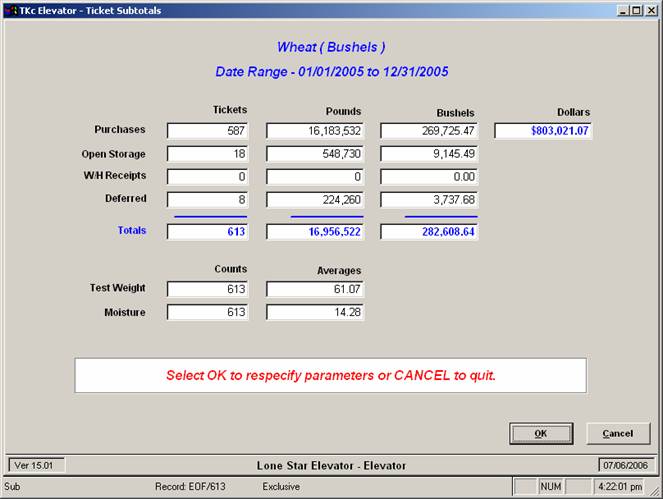This screenshot has width=663, height=499.
Task: Select the Dollars field showing $803,021.07
Action: tap(543, 130)
